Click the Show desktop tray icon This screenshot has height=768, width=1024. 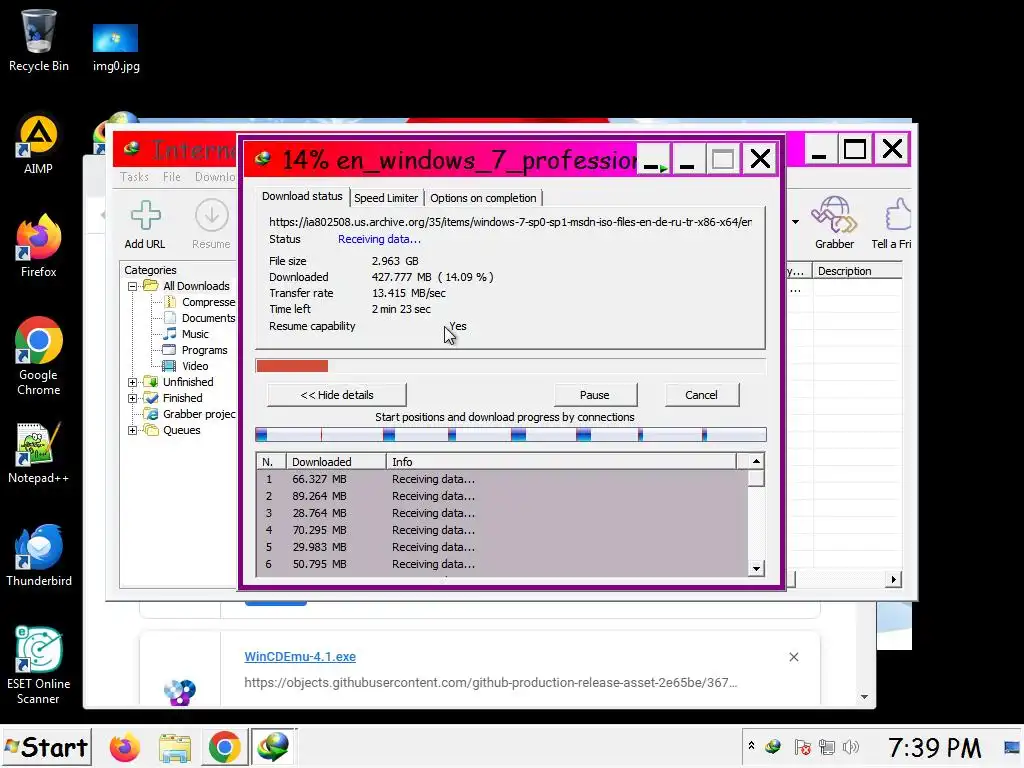pos(1012,747)
